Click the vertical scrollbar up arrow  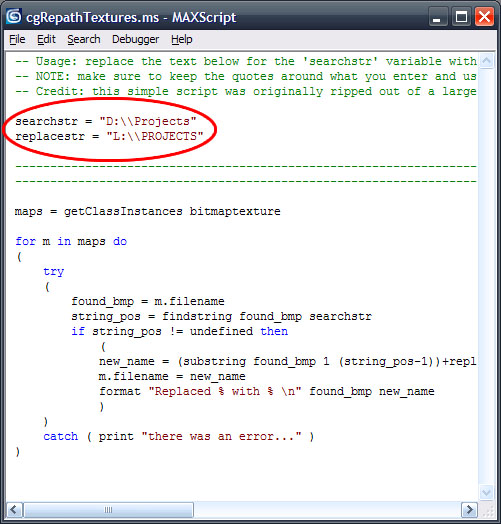pos(486,61)
